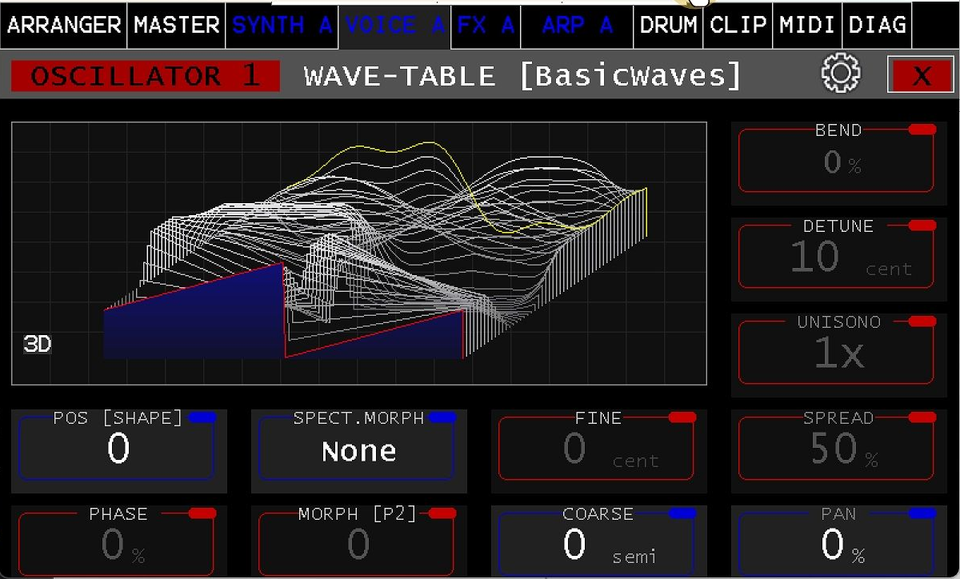
Task: Switch to the DRUM tab
Action: 668,25
